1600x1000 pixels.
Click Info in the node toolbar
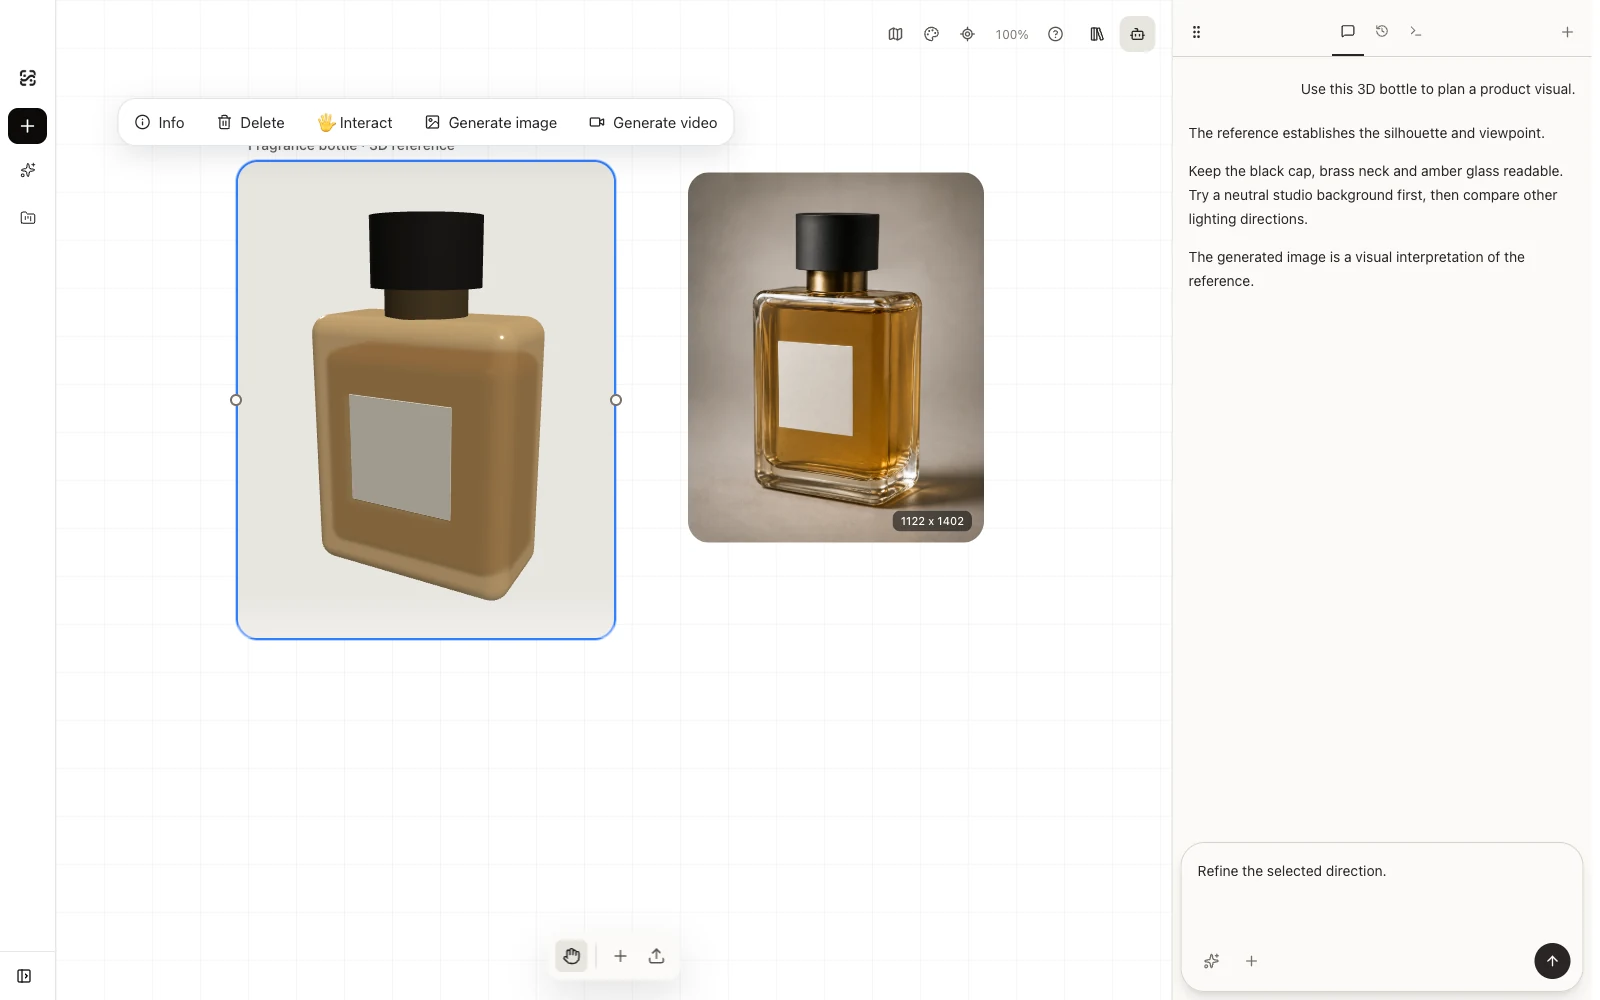pos(160,123)
